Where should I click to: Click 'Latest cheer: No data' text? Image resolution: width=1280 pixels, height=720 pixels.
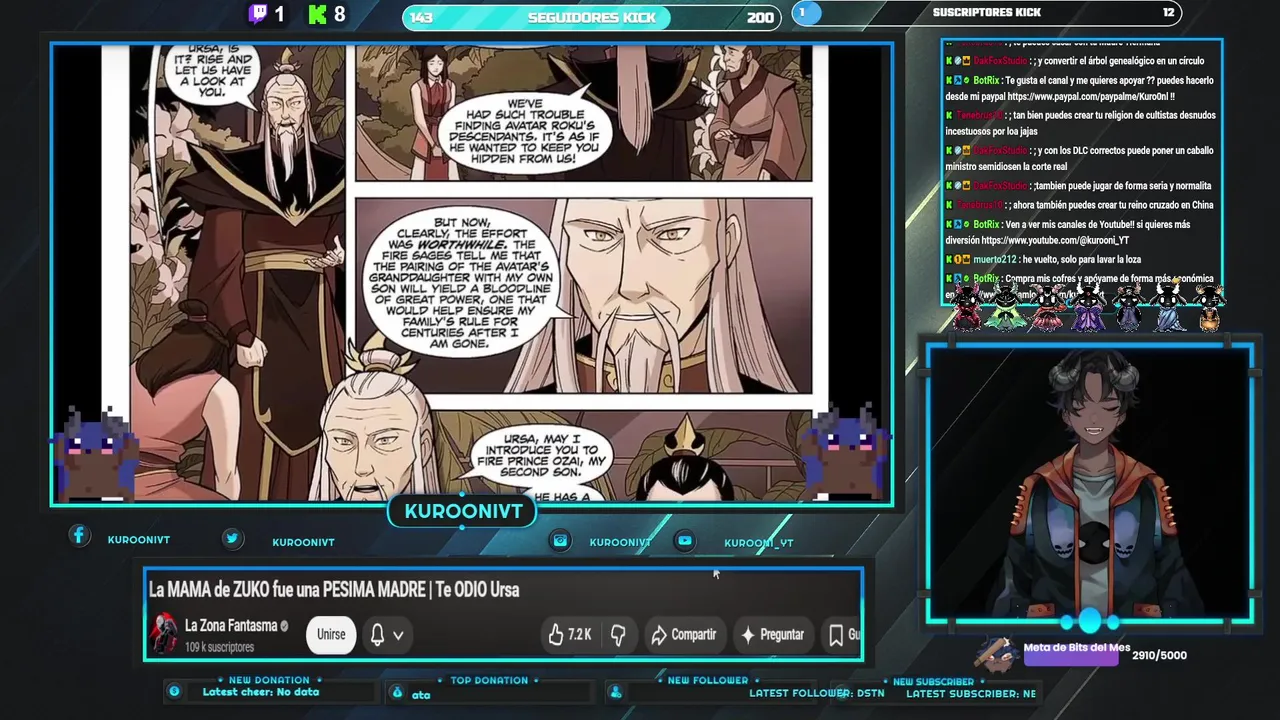[261, 692]
